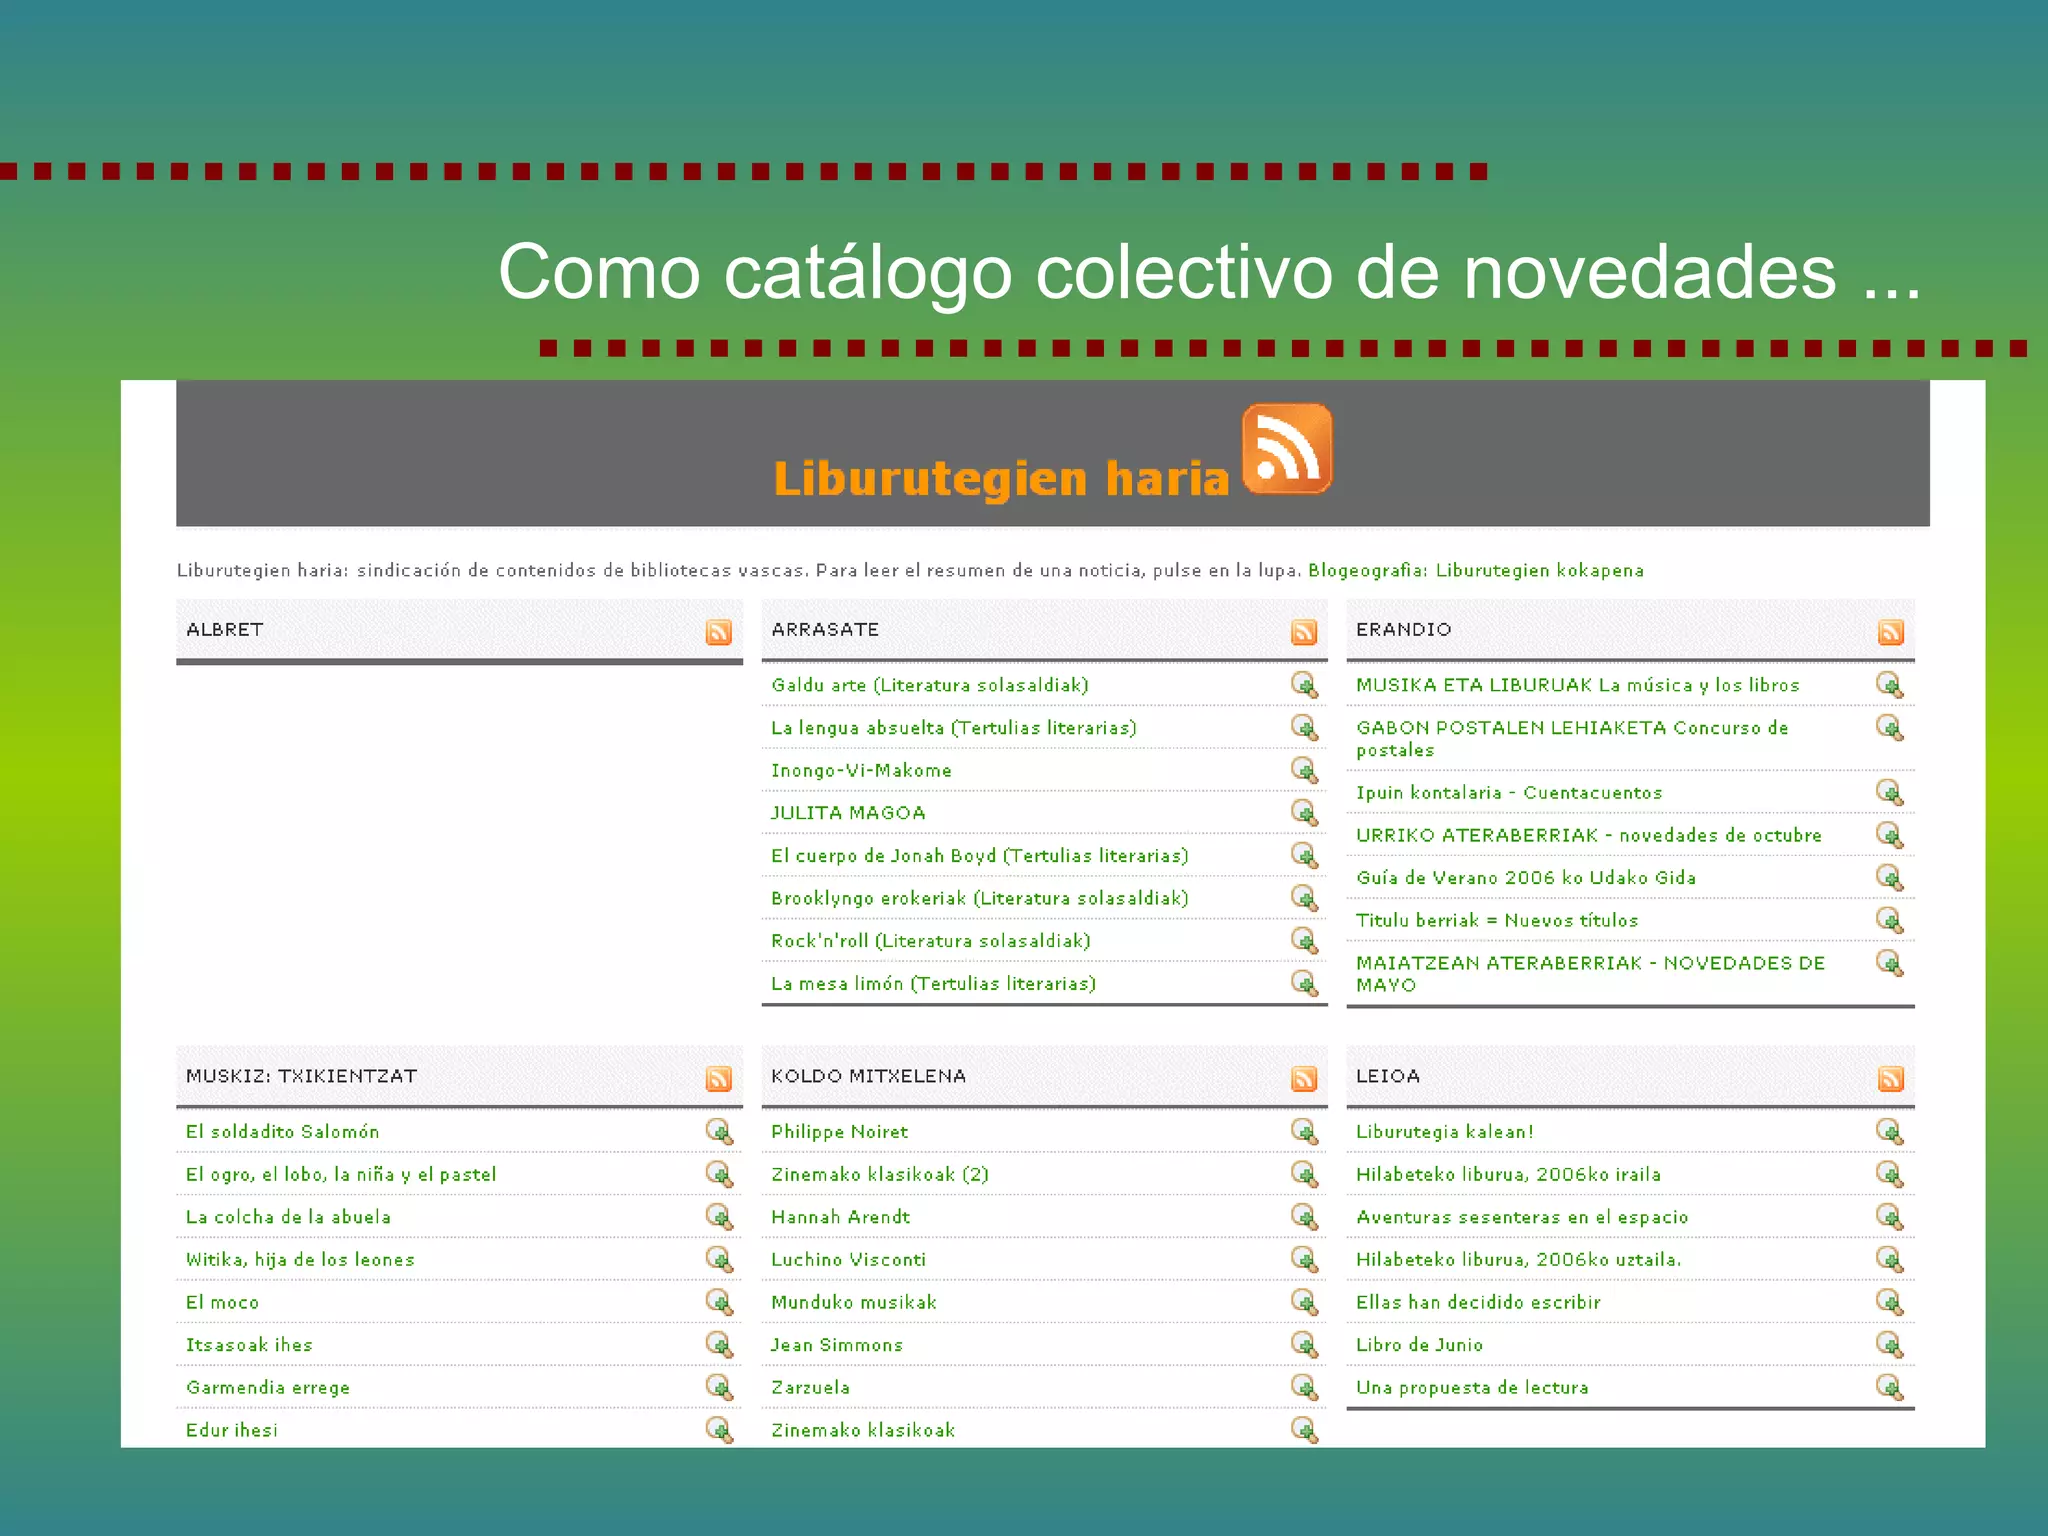2048x1536 pixels.
Task: Click magnifier next to JULITA MAGOA
Action: pos(1304,812)
